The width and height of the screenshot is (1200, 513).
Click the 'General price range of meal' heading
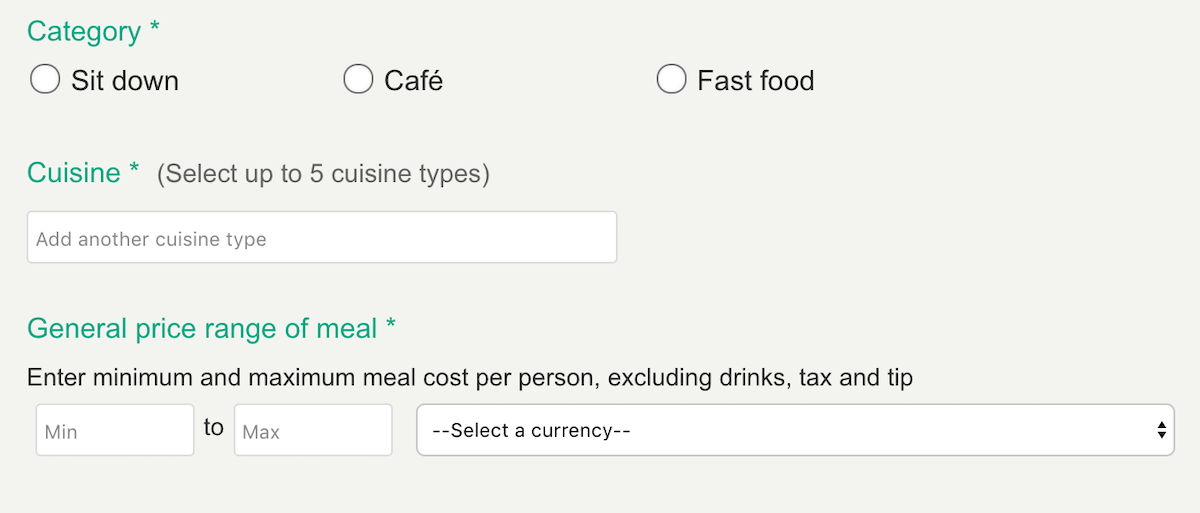[x=202, y=328]
